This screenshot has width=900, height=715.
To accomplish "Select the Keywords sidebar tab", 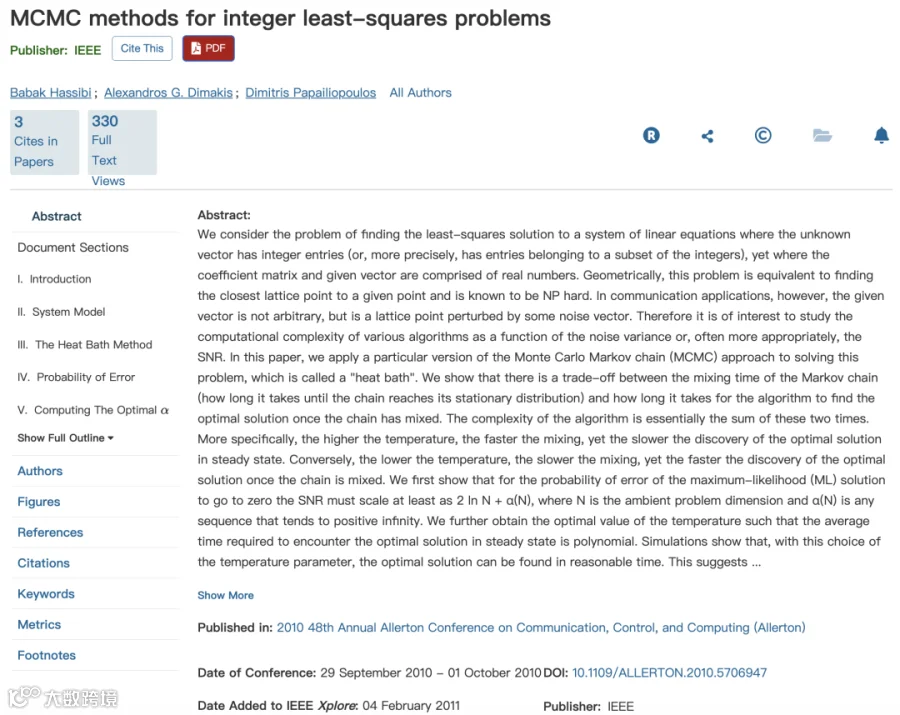I will pyautogui.click(x=46, y=594).
